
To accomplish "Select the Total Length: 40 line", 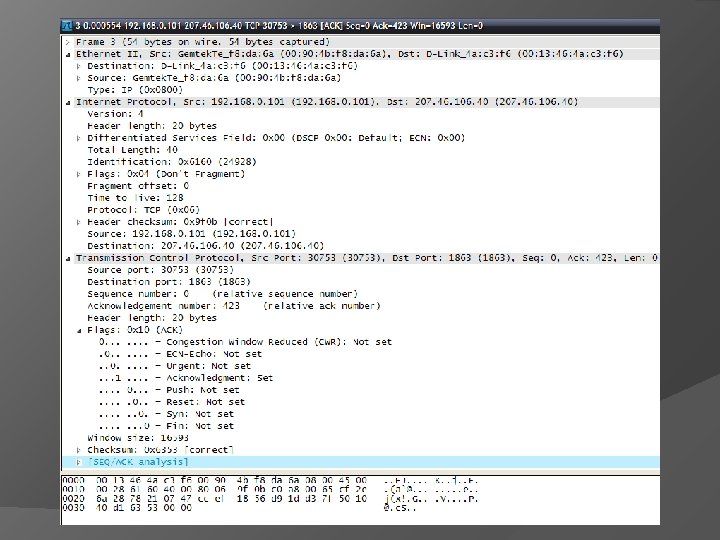I will tap(132, 150).
